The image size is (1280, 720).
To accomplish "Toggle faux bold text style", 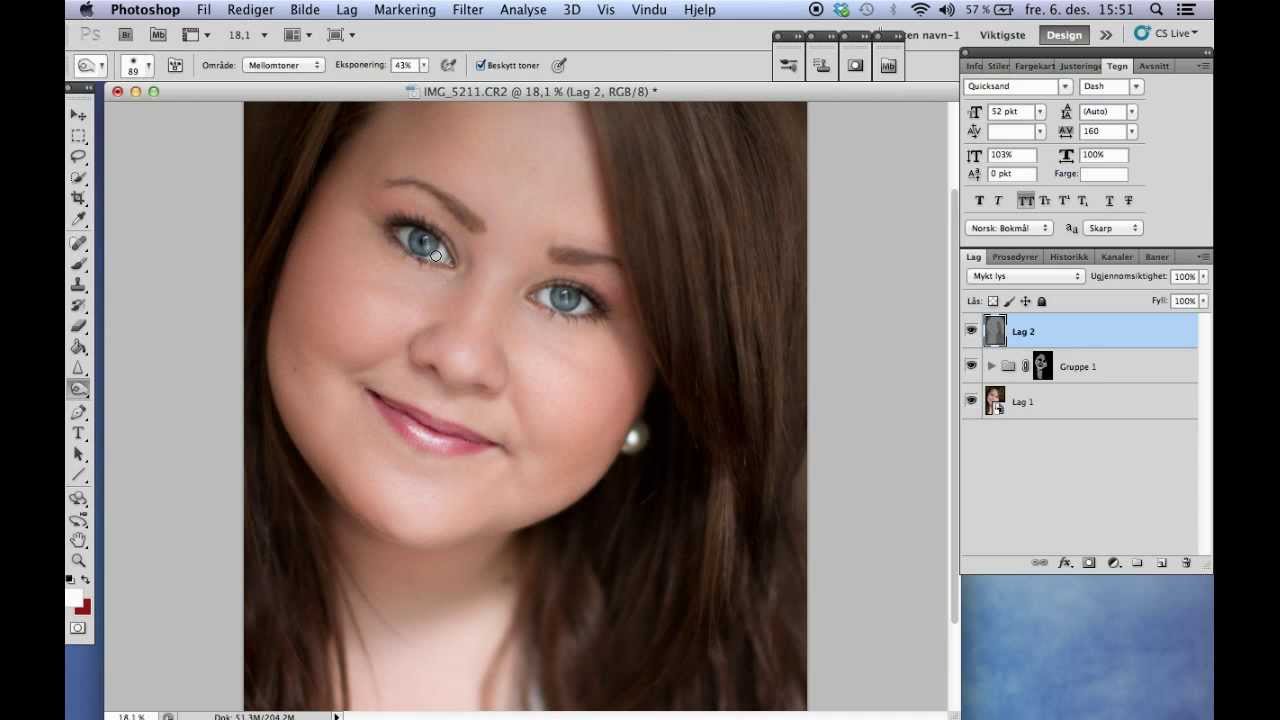I will 979,201.
